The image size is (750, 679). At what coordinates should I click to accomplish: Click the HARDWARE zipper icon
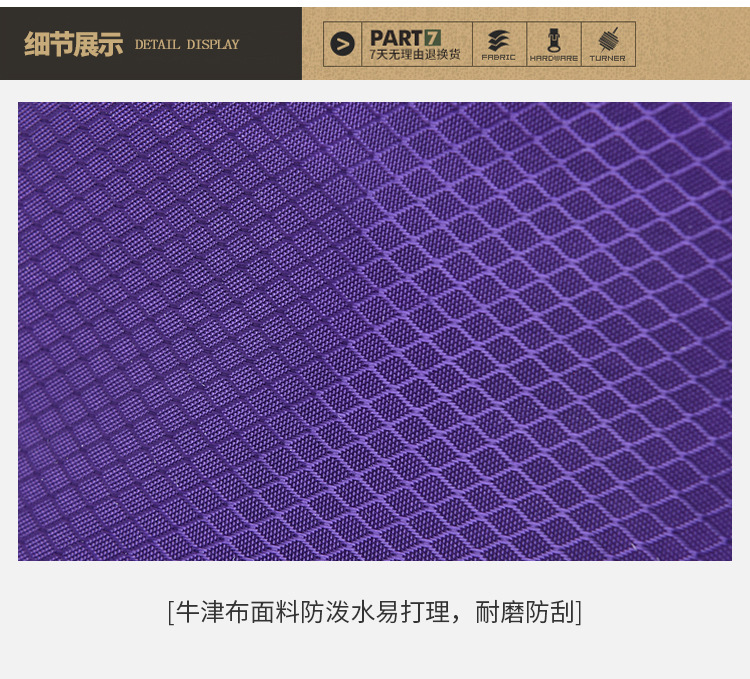(553, 40)
